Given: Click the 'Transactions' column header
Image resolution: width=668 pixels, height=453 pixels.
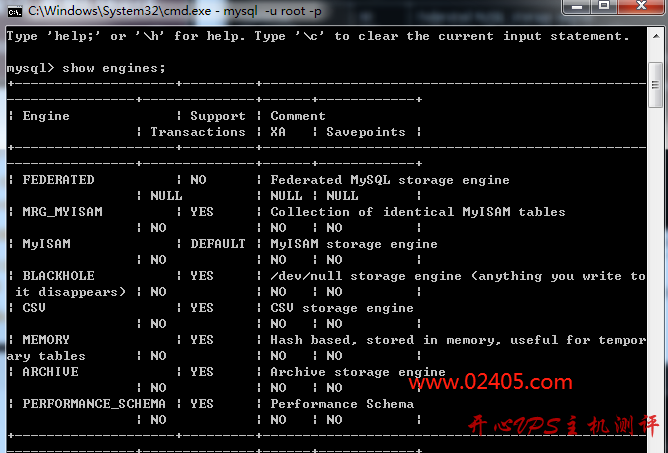Looking at the screenshot, I should coord(198,132).
